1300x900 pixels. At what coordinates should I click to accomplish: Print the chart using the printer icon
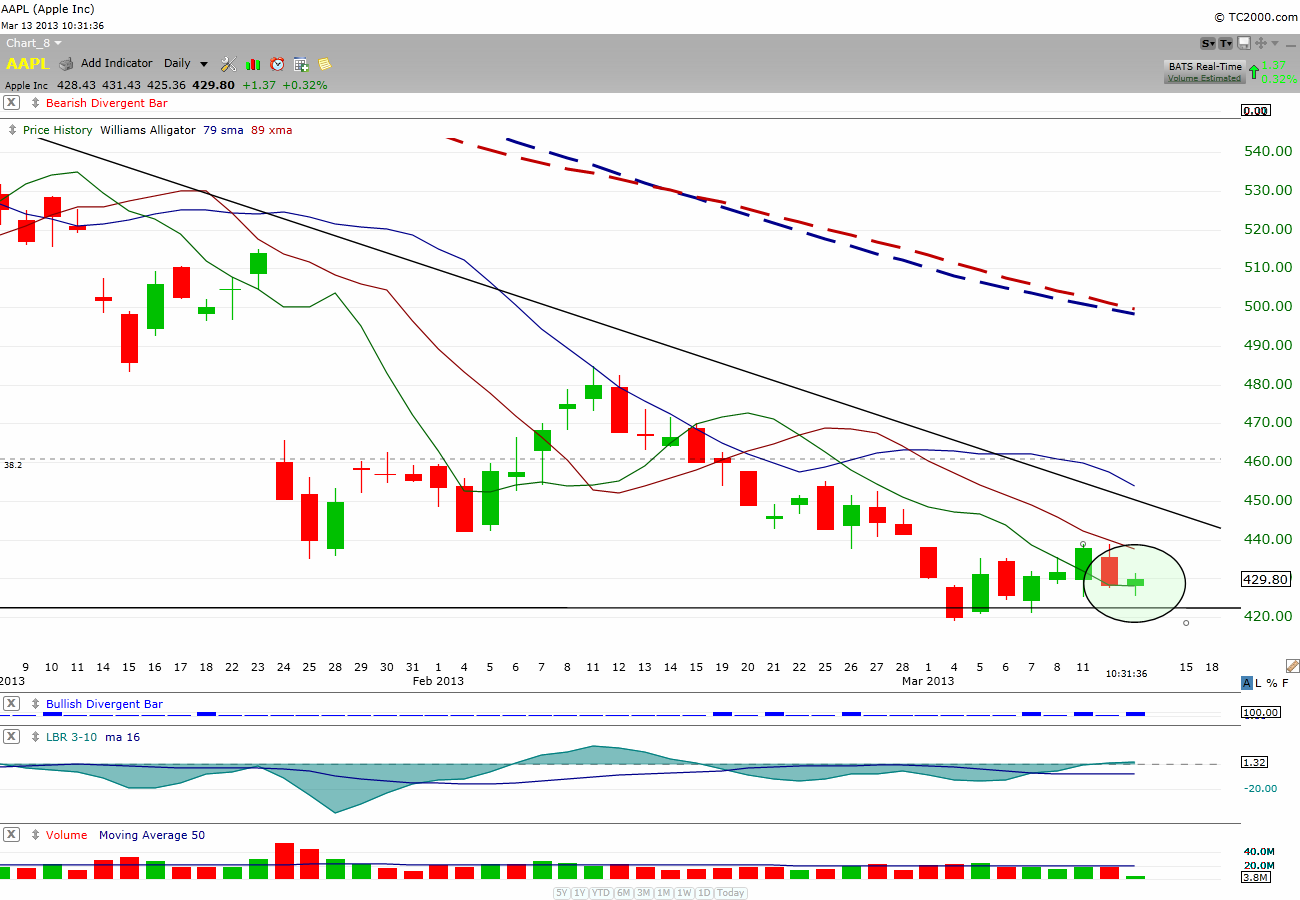click(x=66, y=64)
